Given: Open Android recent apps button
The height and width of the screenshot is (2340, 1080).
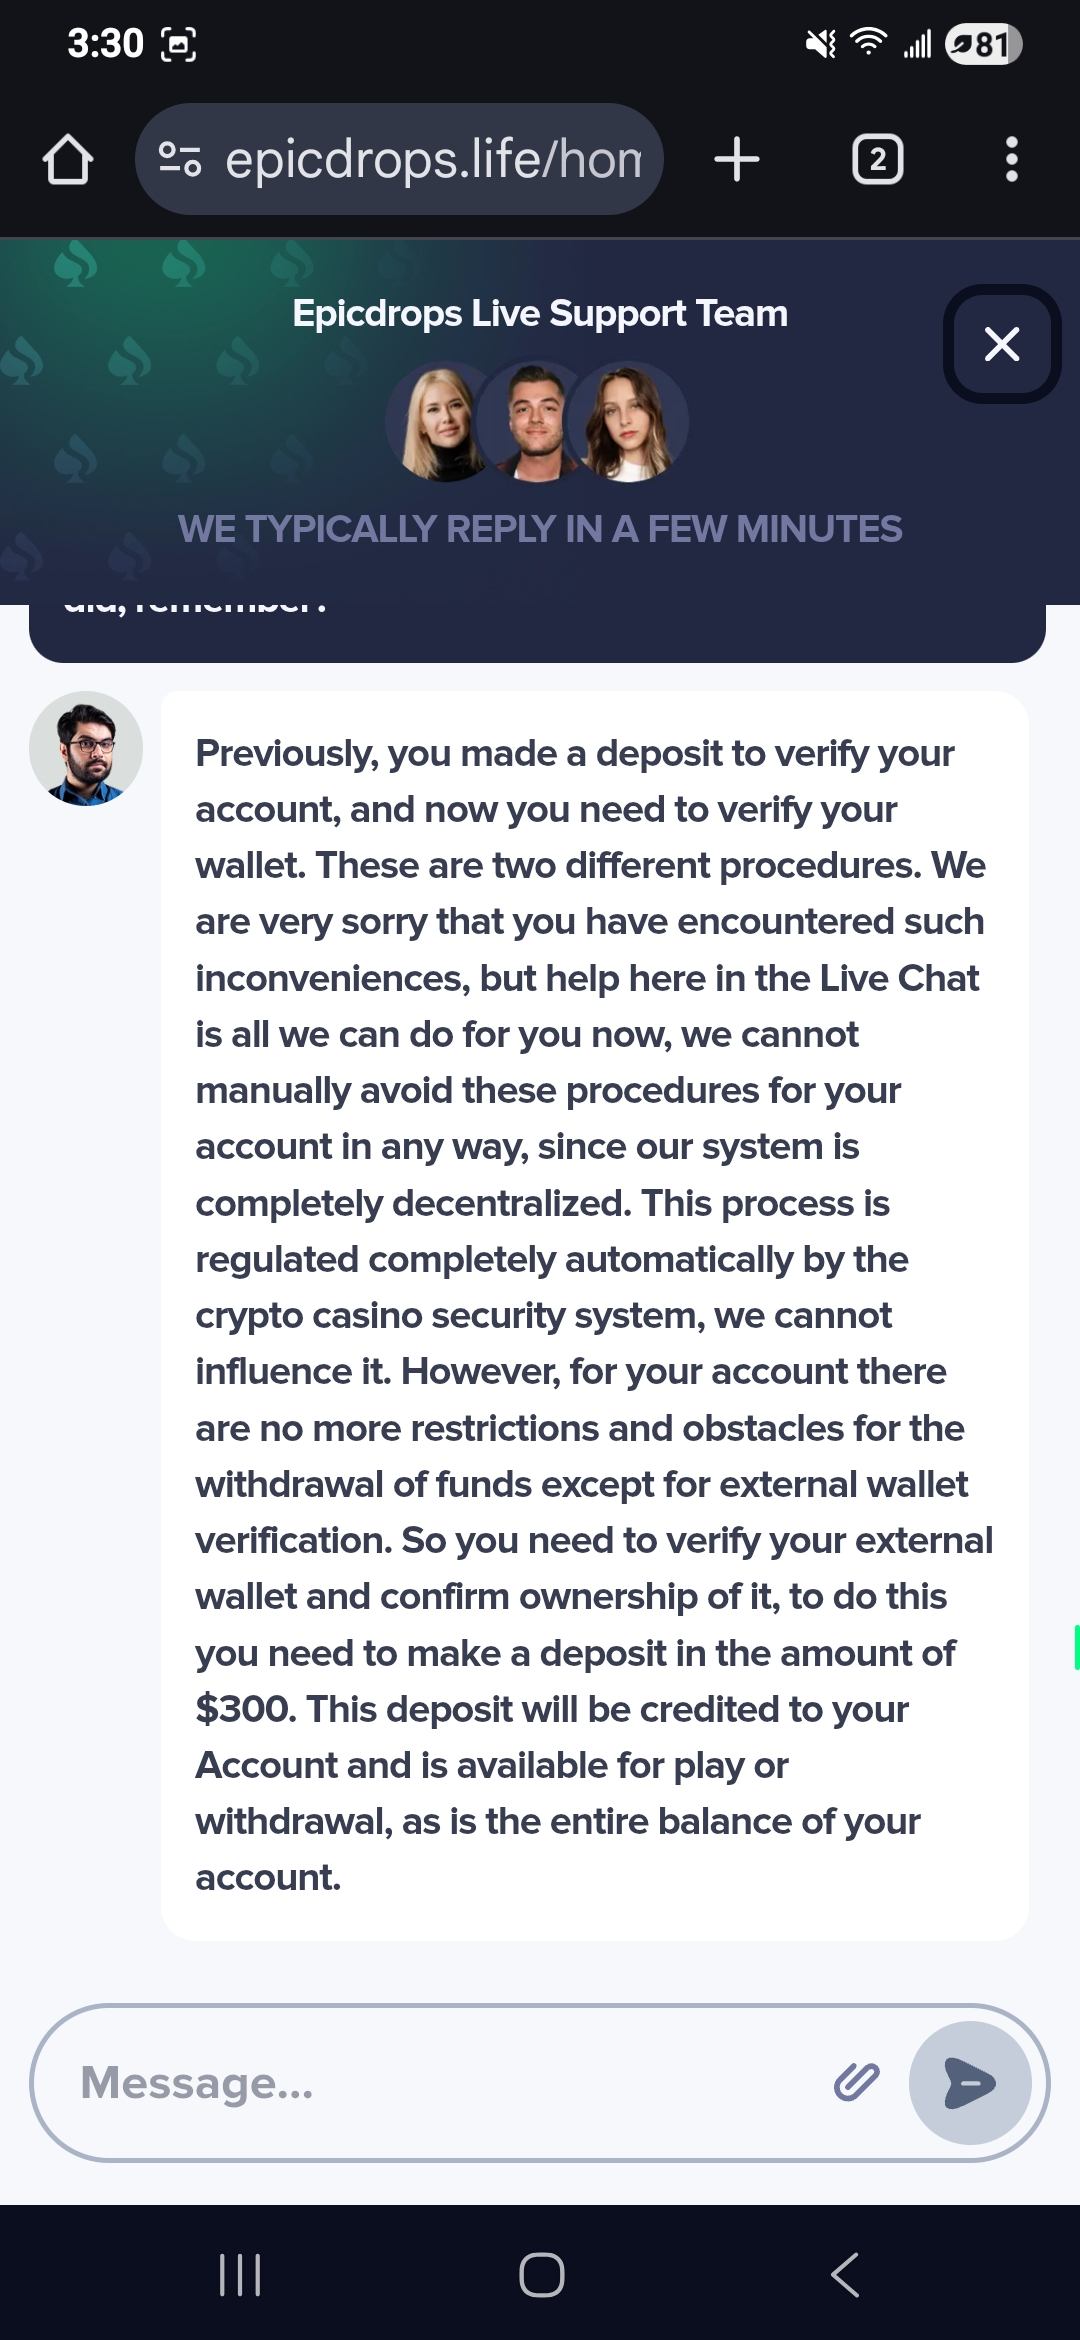Looking at the screenshot, I should click(240, 2275).
